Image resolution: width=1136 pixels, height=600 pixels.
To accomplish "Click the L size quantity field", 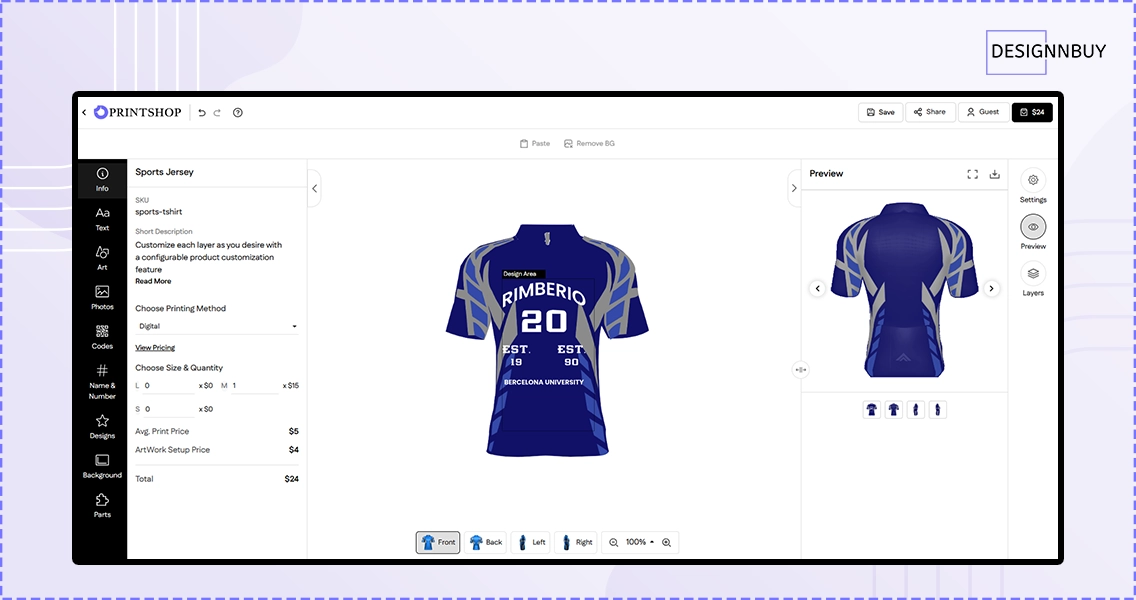I will point(170,386).
